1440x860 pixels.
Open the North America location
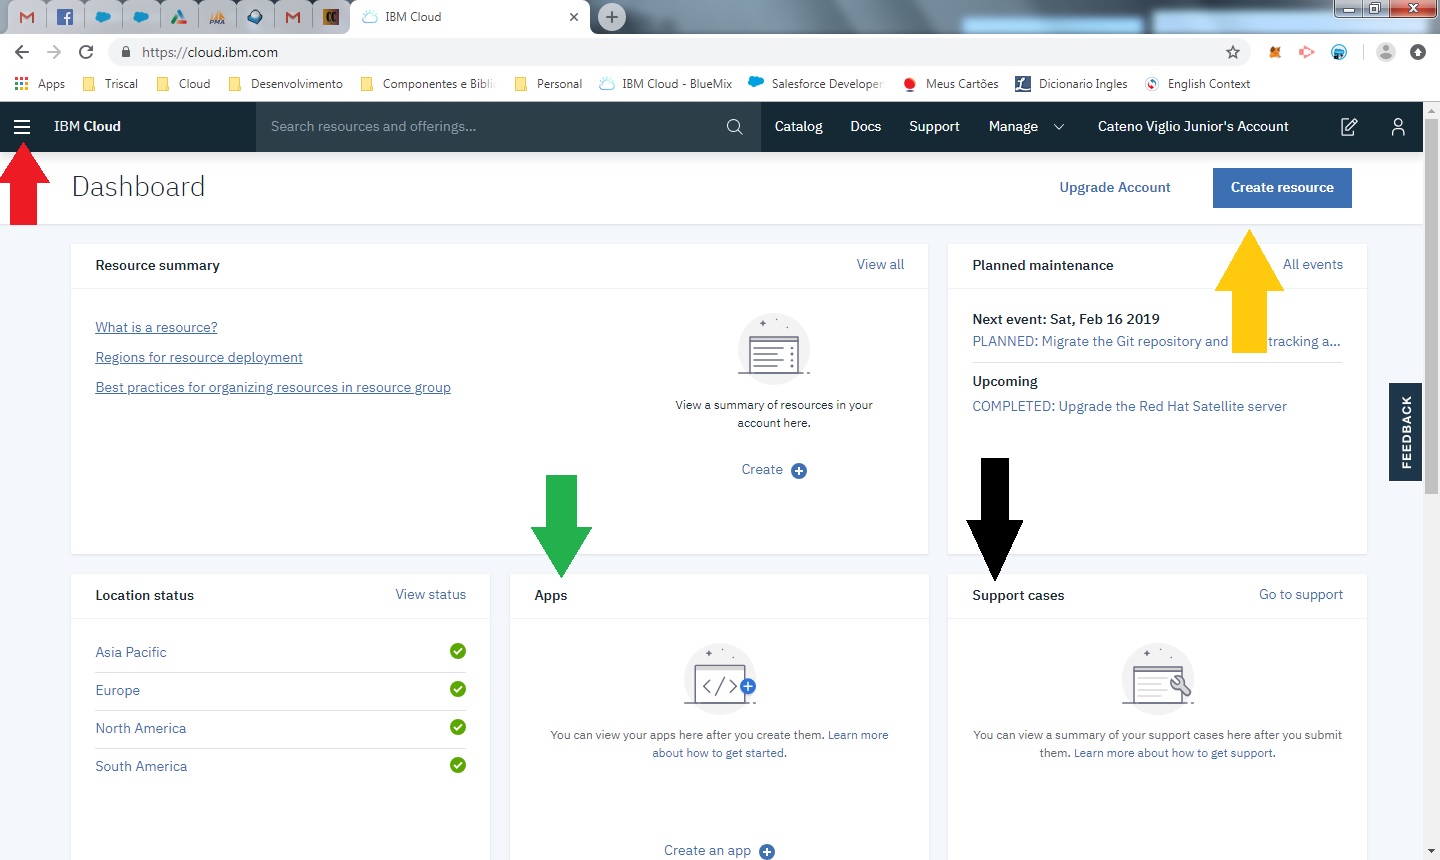pos(141,728)
